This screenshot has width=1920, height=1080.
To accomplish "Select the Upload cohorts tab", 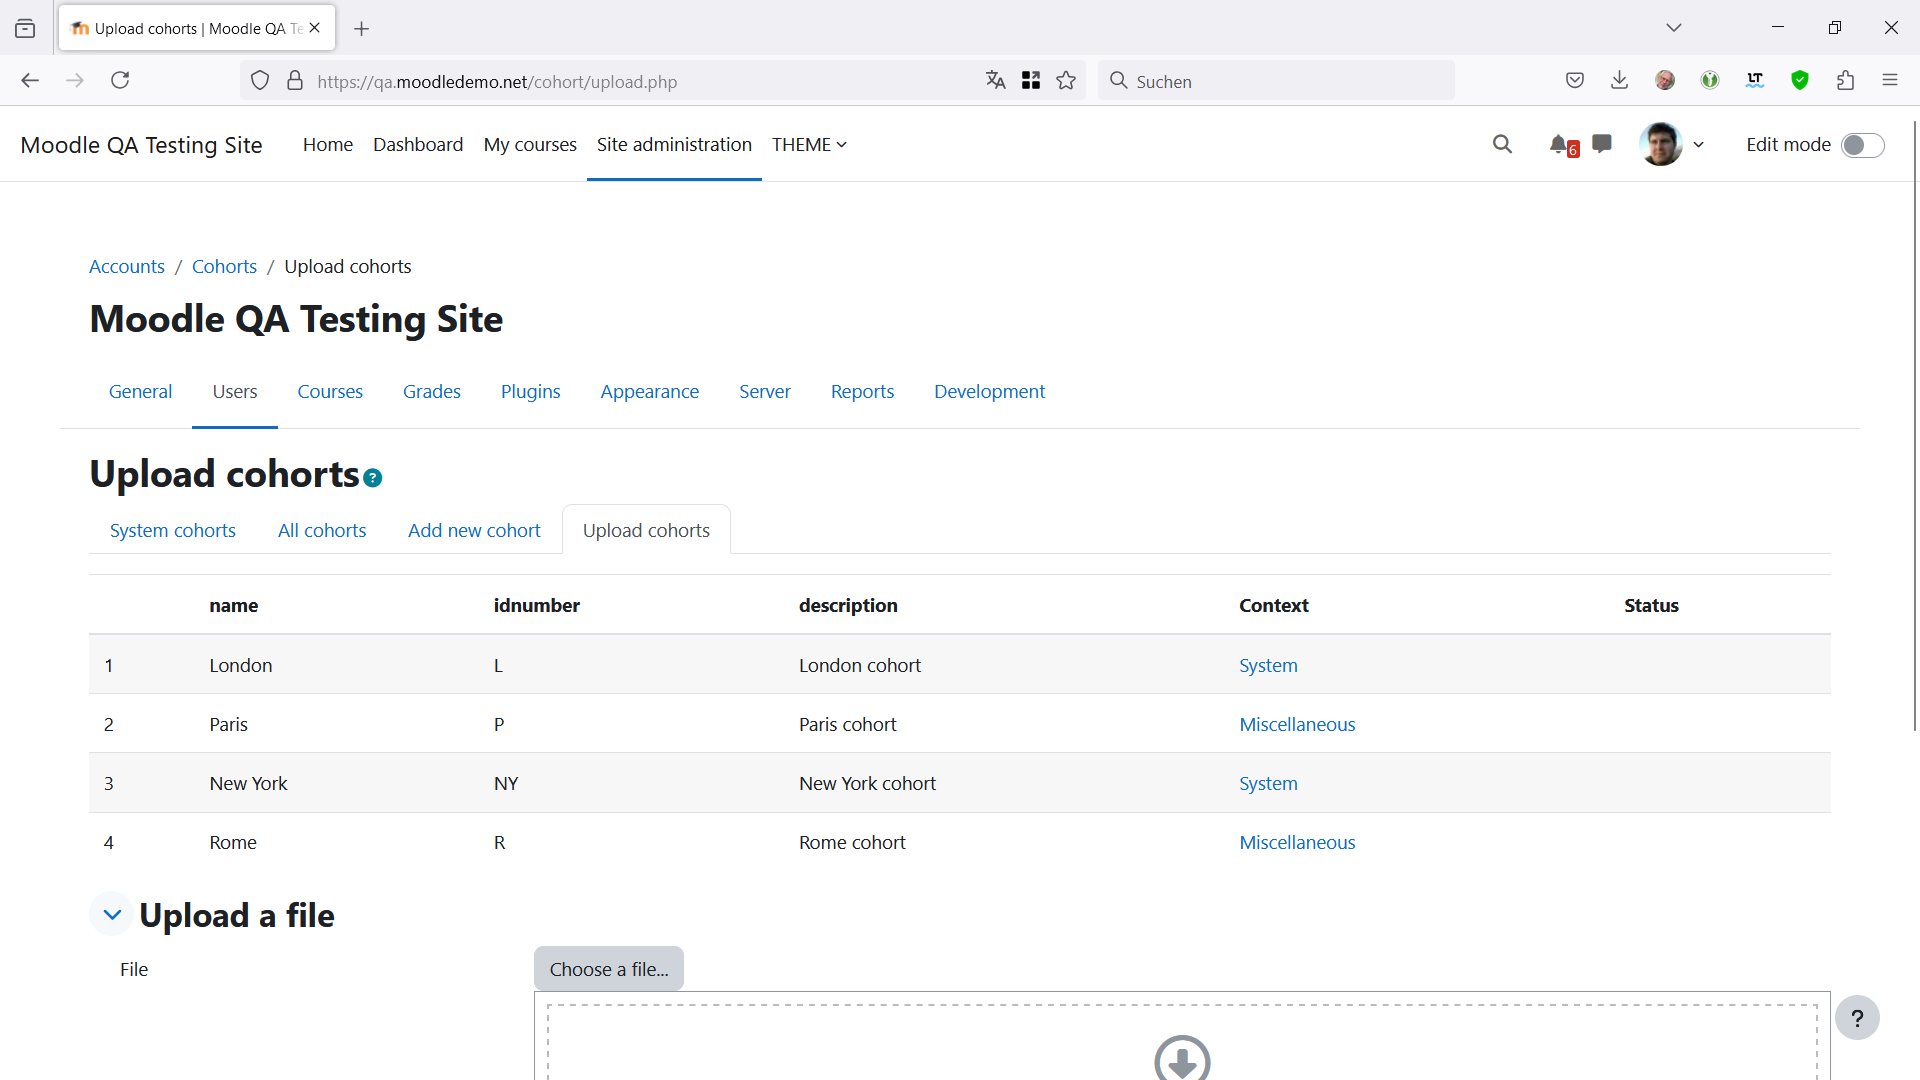I will [x=646, y=531].
